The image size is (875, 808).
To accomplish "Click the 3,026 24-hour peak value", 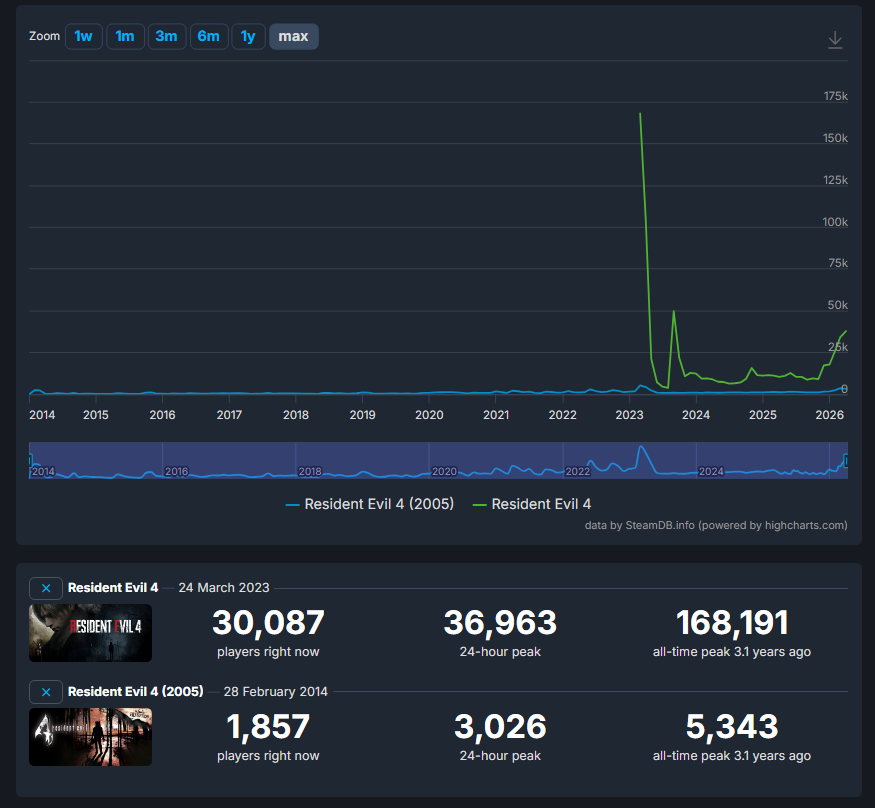I will coord(501,727).
